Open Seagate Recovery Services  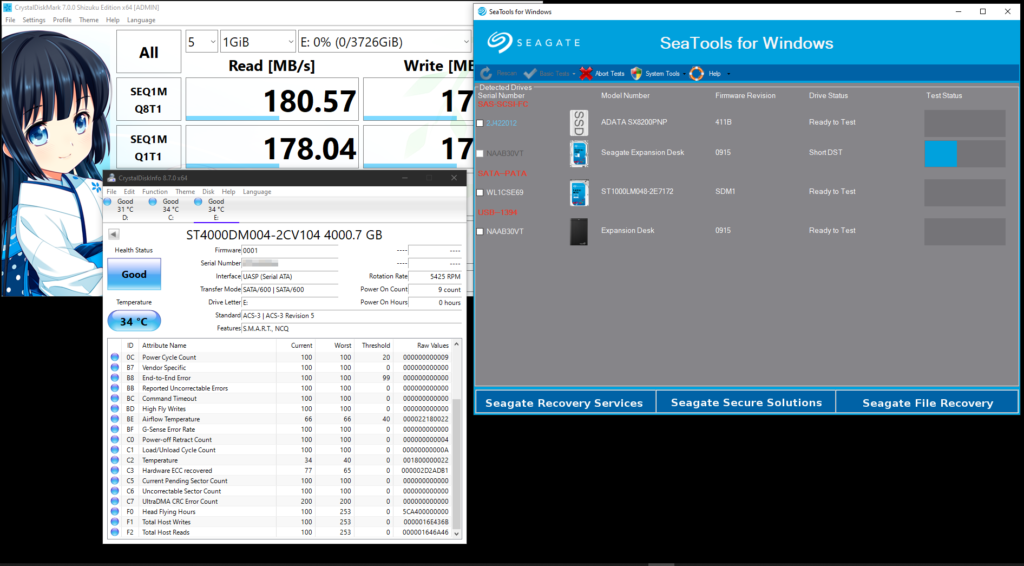tap(564, 403)
